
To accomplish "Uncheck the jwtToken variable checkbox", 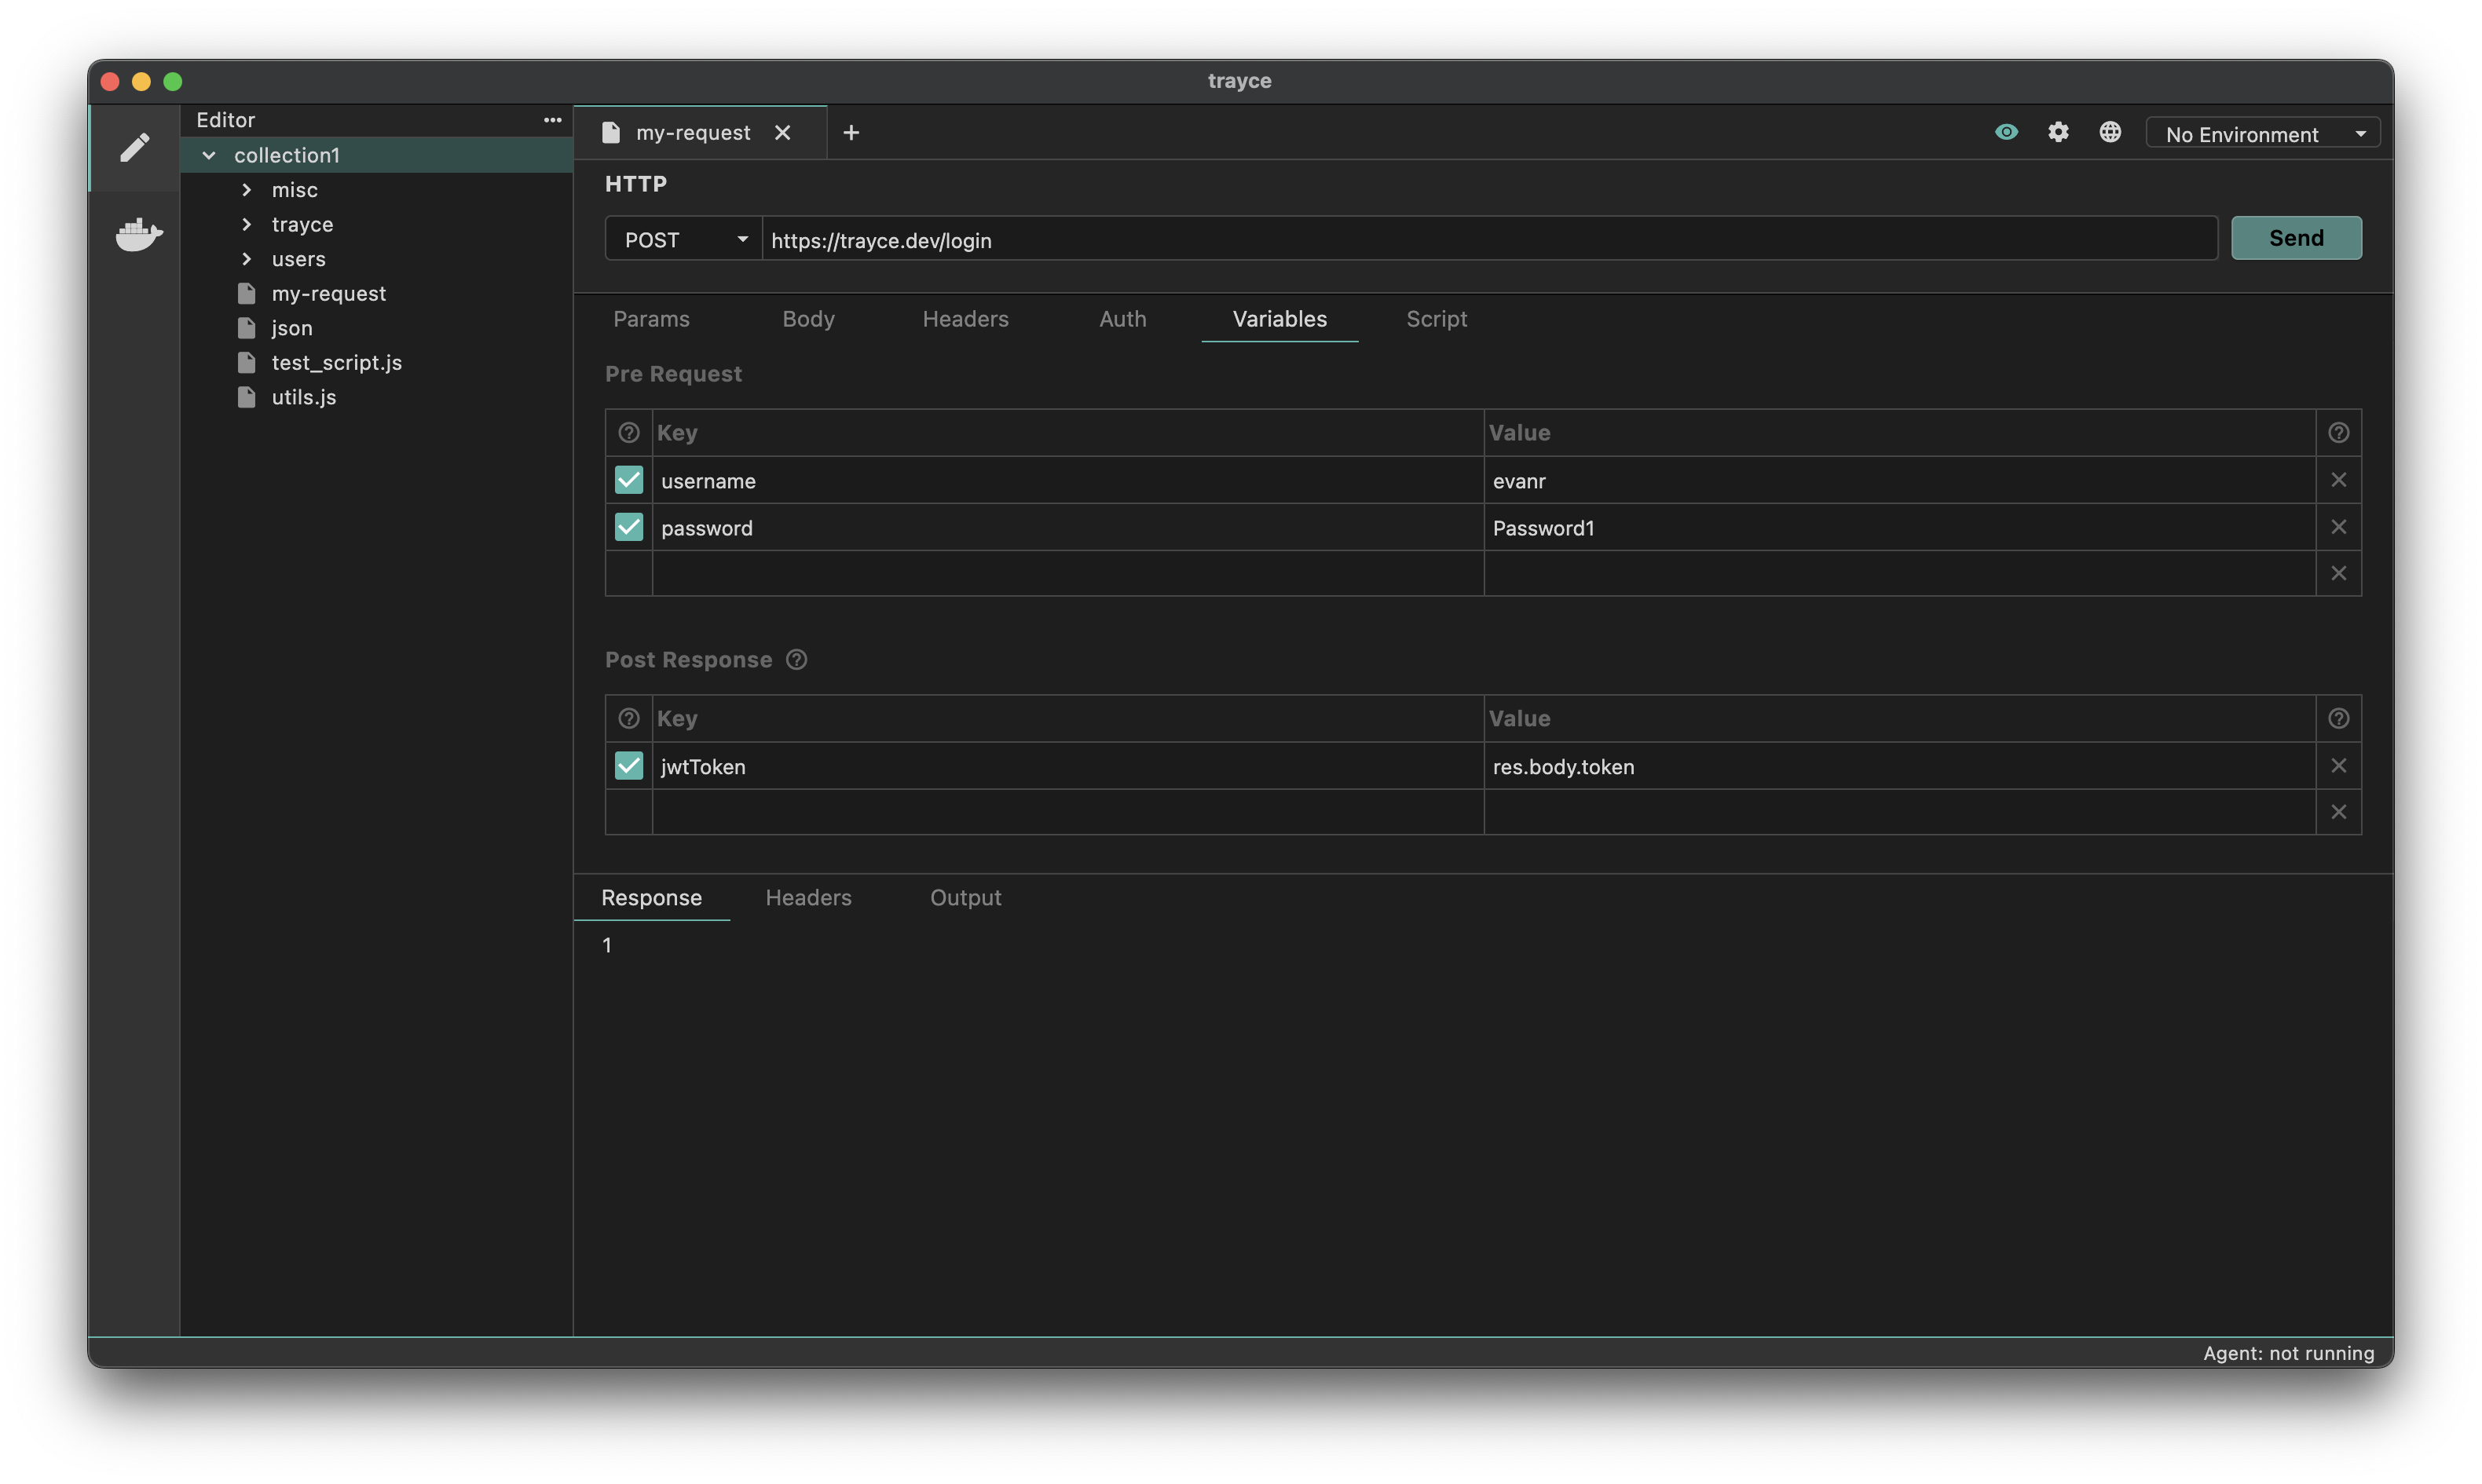I will 628,766.
